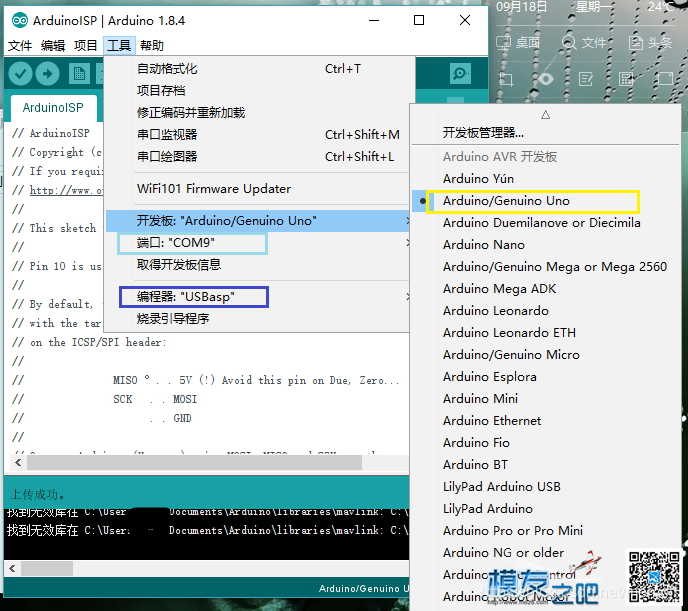Select Arduino NG or older board
The image size is (688, 611).
point(545,553)
